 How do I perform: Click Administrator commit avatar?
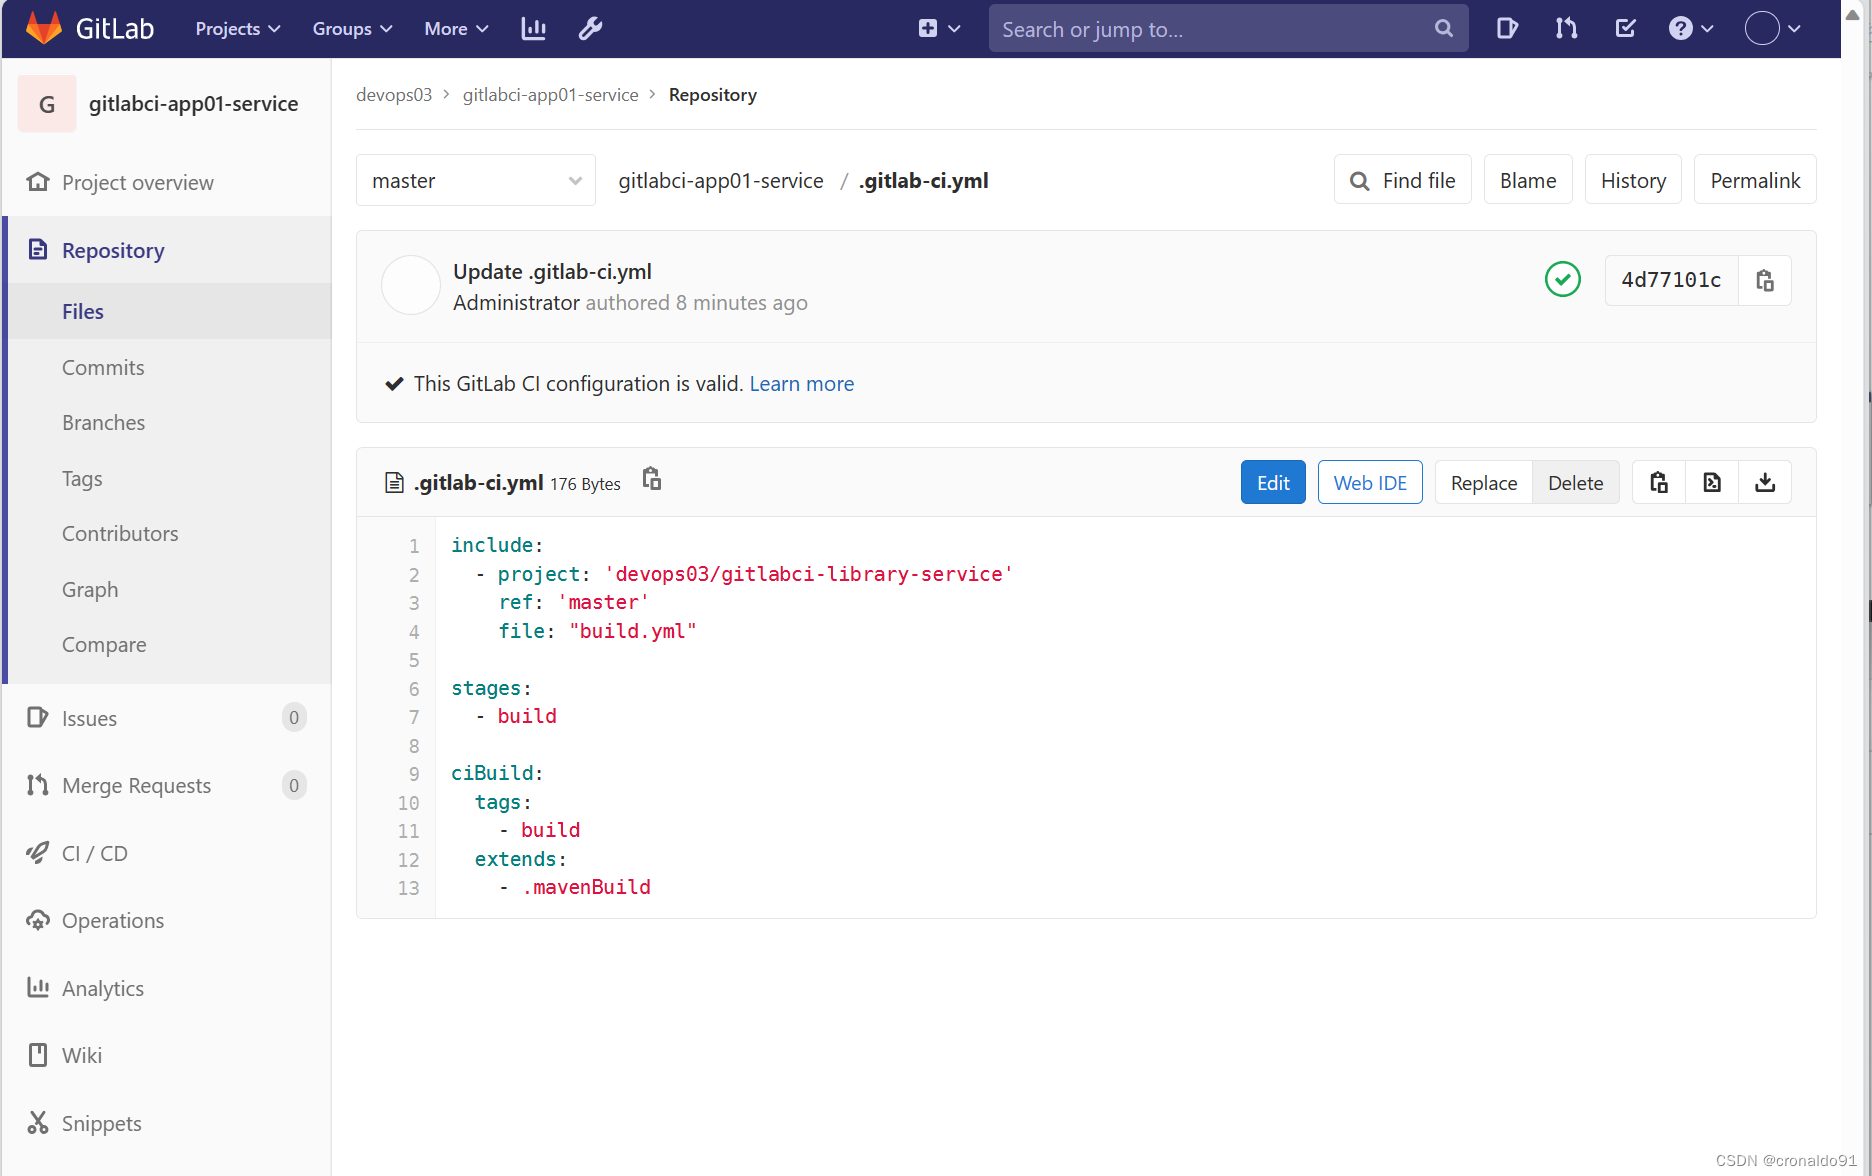(411, 285)
